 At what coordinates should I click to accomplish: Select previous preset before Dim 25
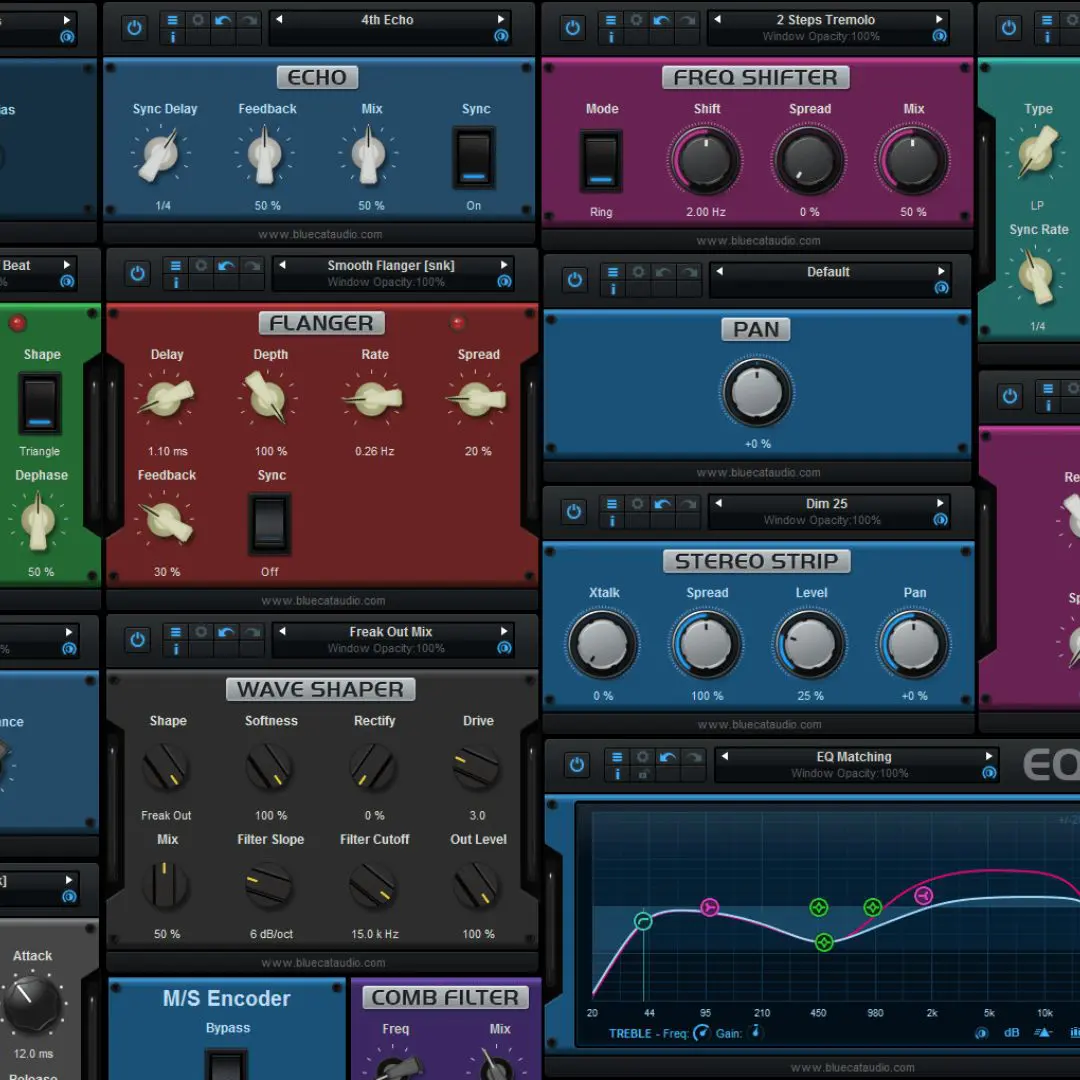click(x=718, y=503)
